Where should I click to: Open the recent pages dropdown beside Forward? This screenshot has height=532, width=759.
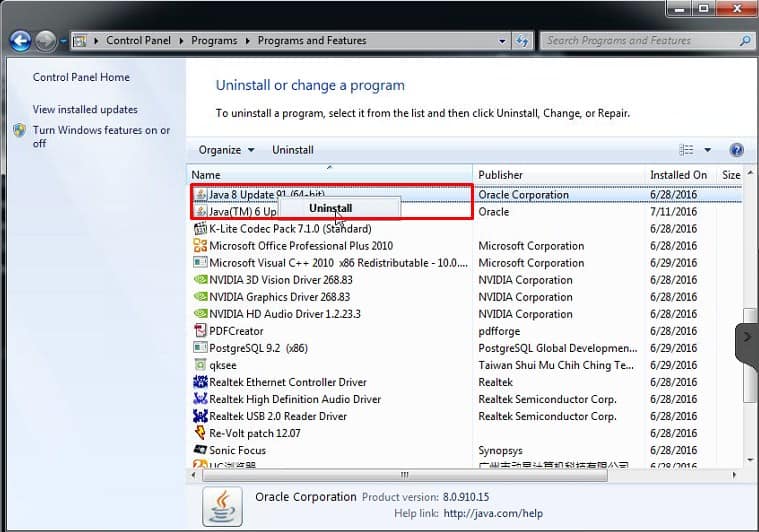point(63,41)
